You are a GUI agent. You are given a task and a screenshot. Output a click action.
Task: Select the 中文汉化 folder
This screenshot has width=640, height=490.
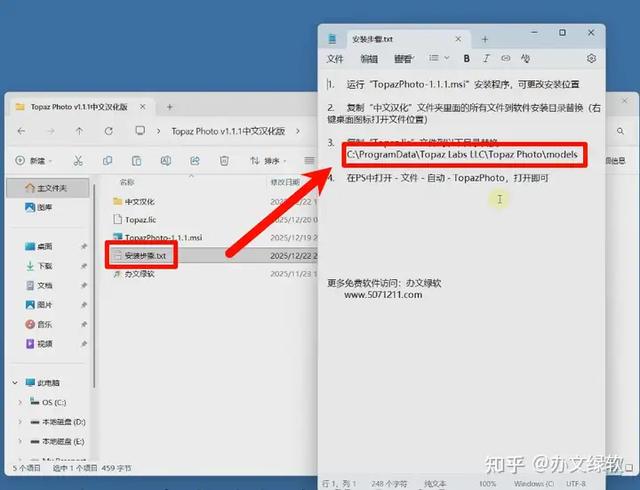134,202
